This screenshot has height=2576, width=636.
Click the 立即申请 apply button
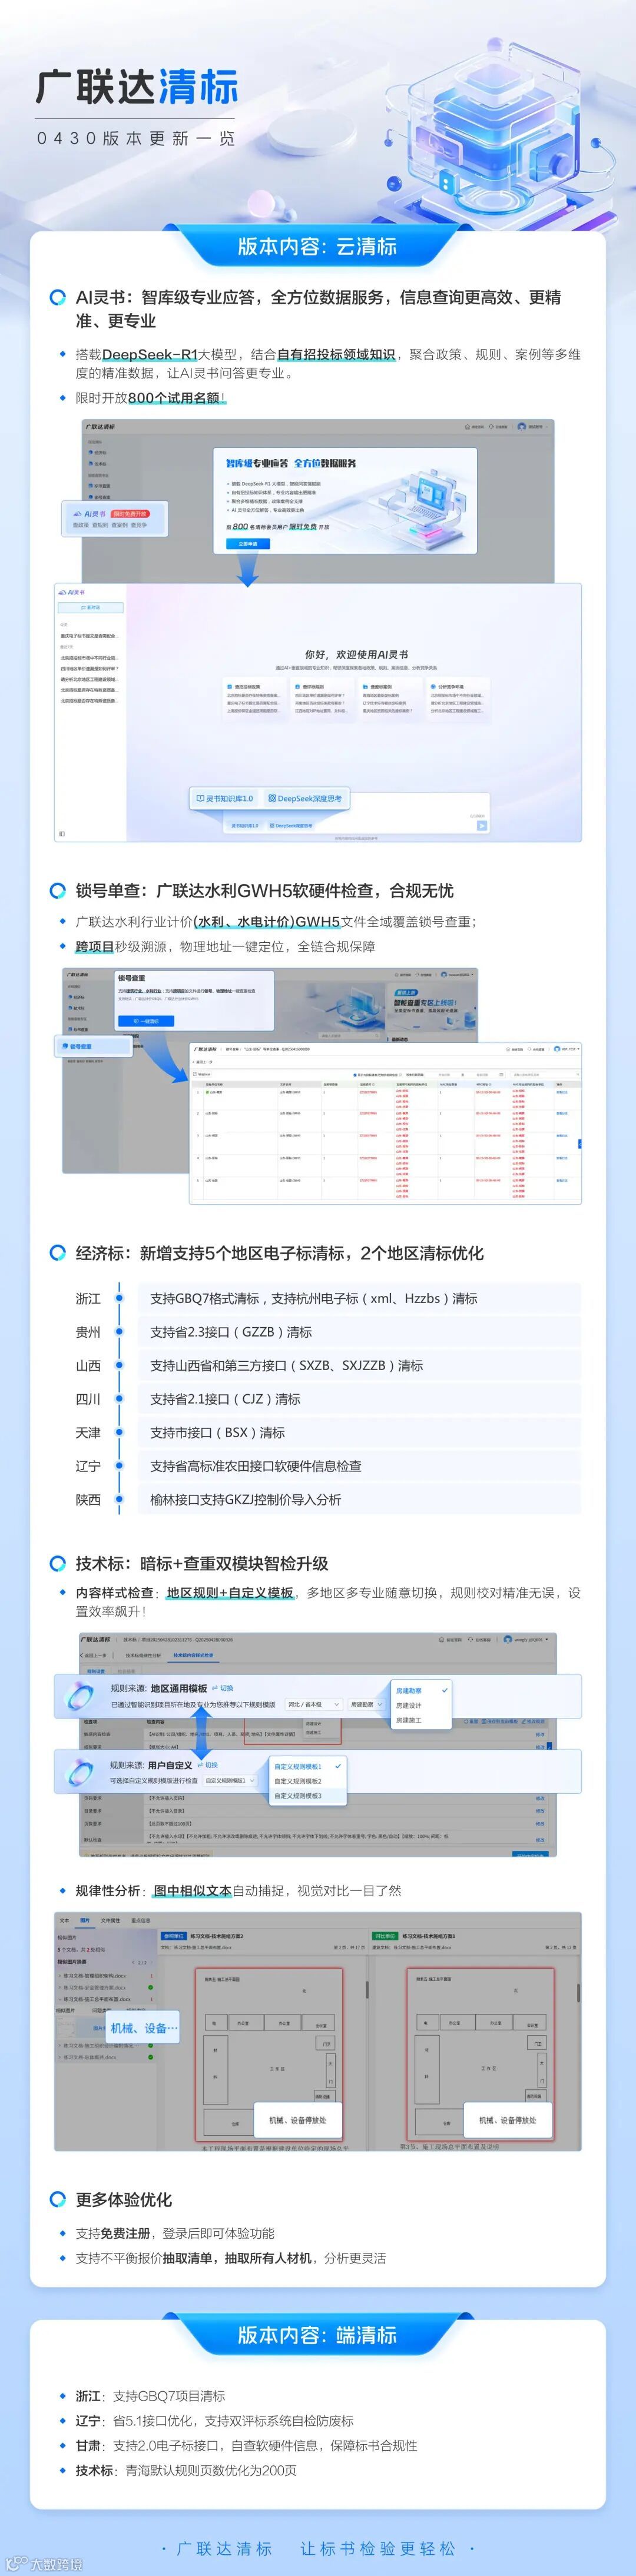[x=248, y=544]
